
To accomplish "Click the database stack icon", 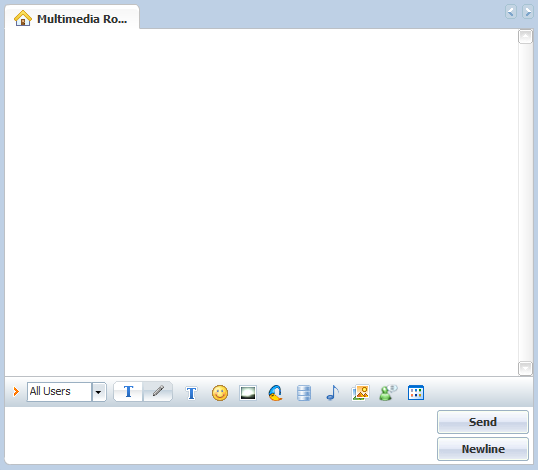I will (x=304, y=393).
